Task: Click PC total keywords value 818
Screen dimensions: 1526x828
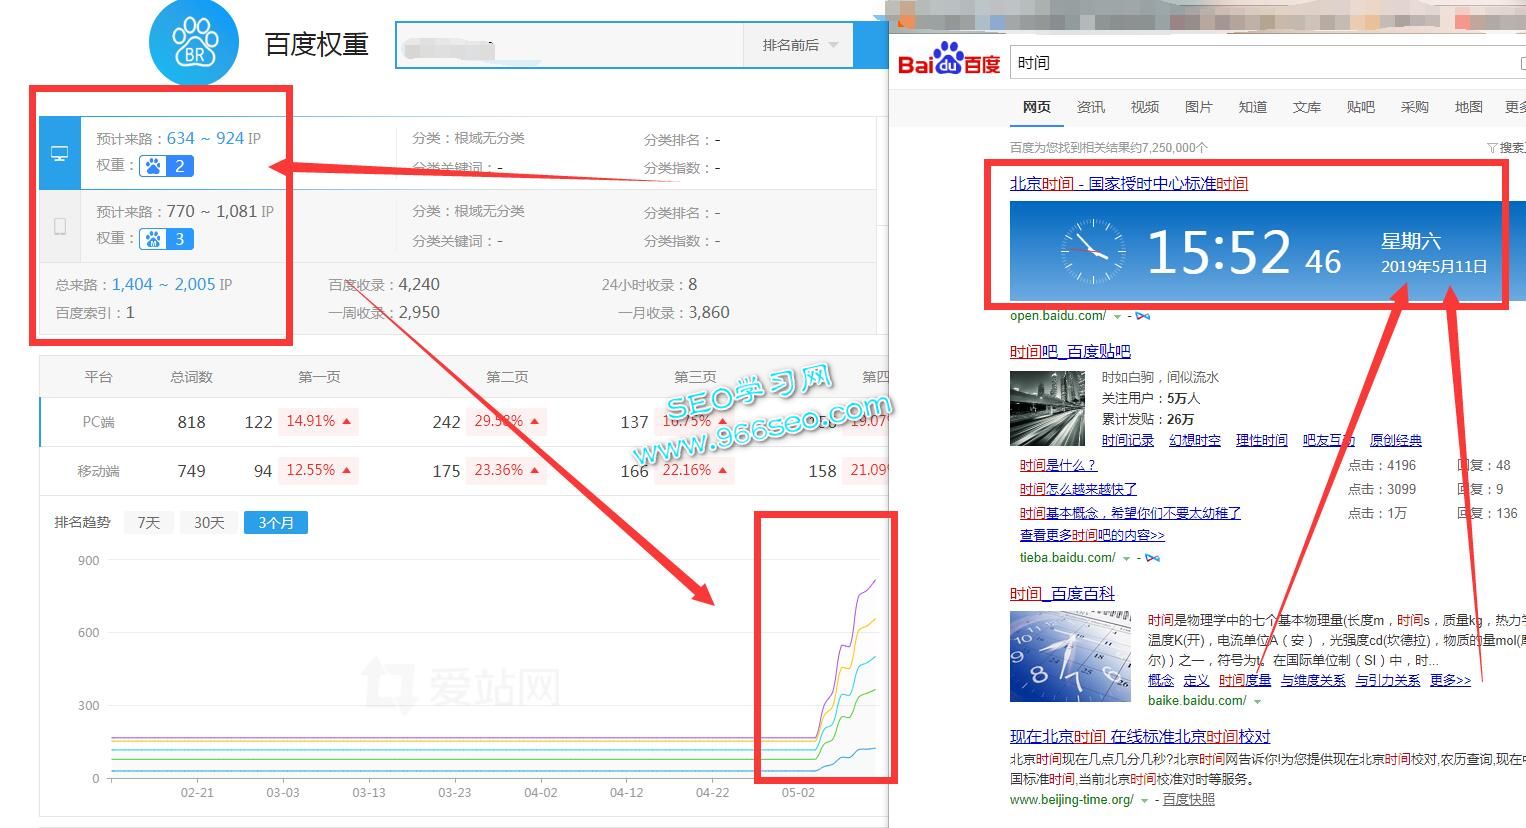Action: pos(191,422)
